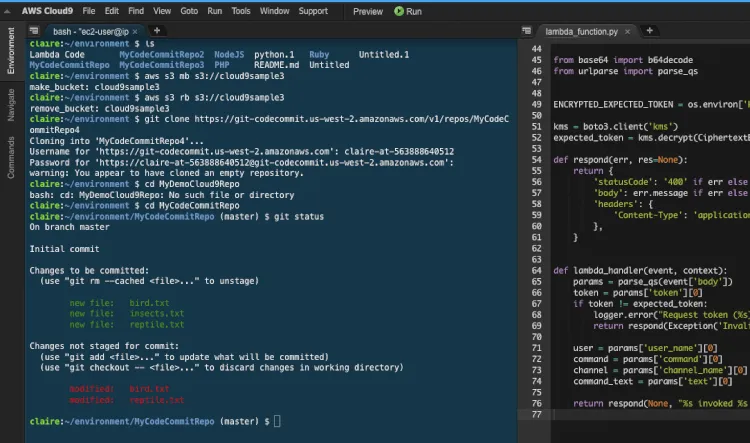Screen dimensions: 750x443
Task: Click 'if token != expected_token:' line
Action: (x=640, y=304)
